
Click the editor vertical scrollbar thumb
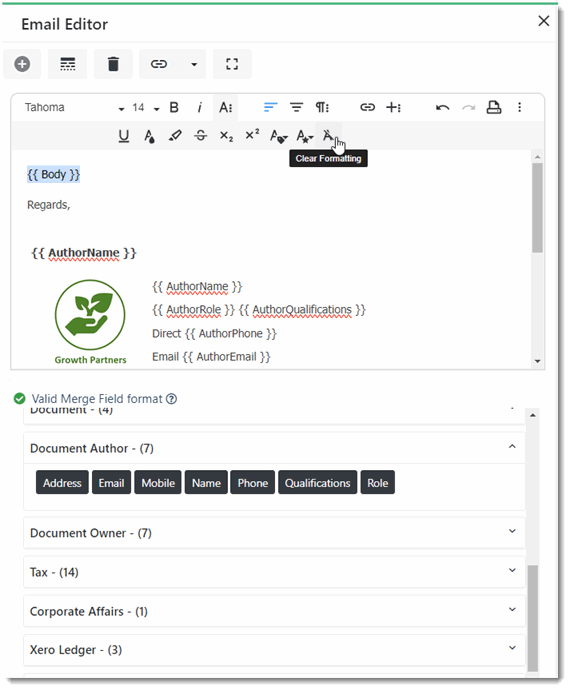click(537, 208)
